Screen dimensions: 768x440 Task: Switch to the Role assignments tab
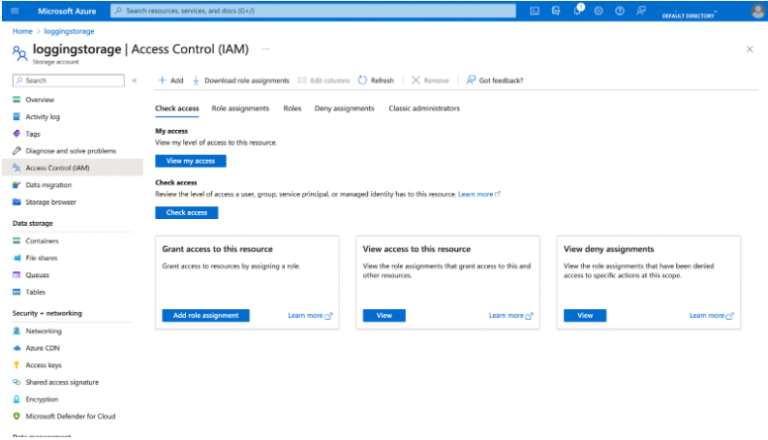click(x=240, y=108)
